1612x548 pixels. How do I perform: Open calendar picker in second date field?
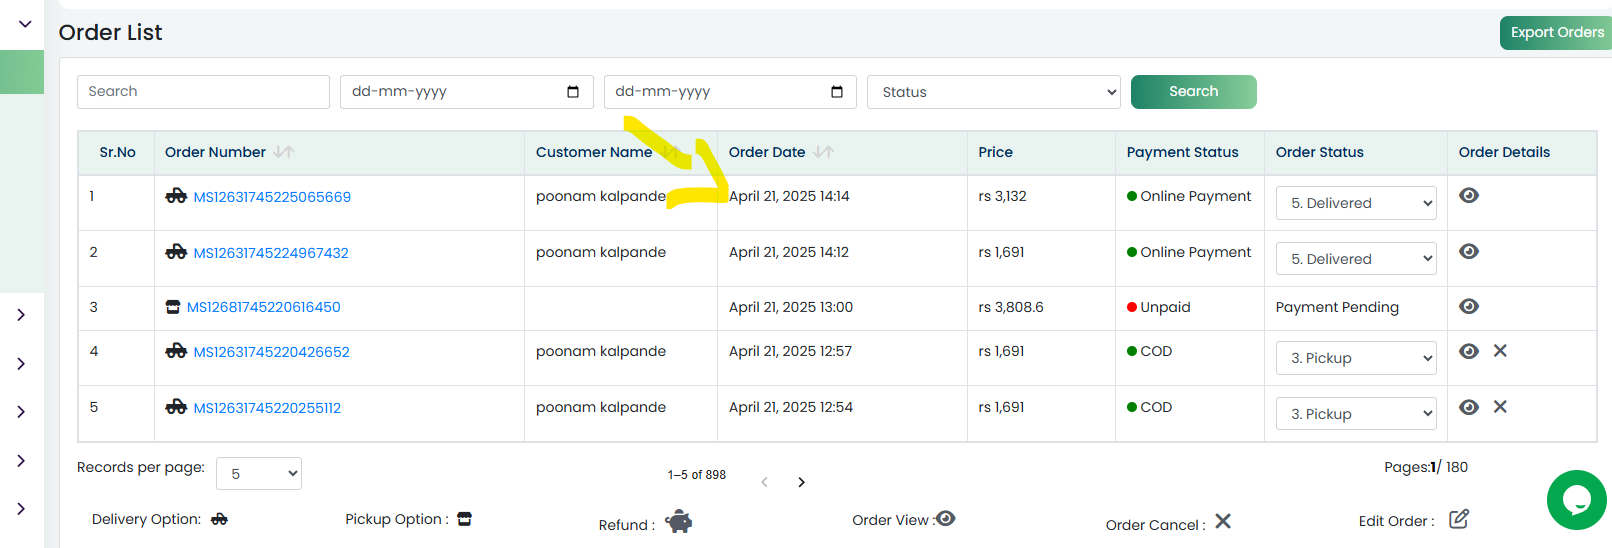click(x=837, y=92)
